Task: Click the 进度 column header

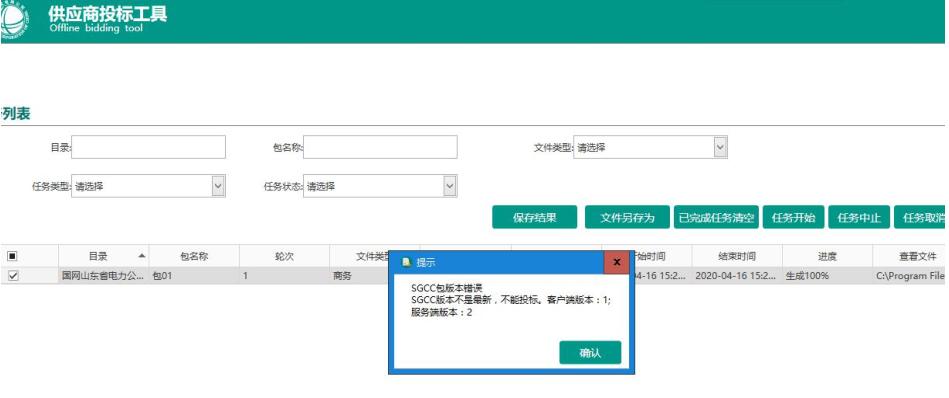Action: tap(827, 256)
